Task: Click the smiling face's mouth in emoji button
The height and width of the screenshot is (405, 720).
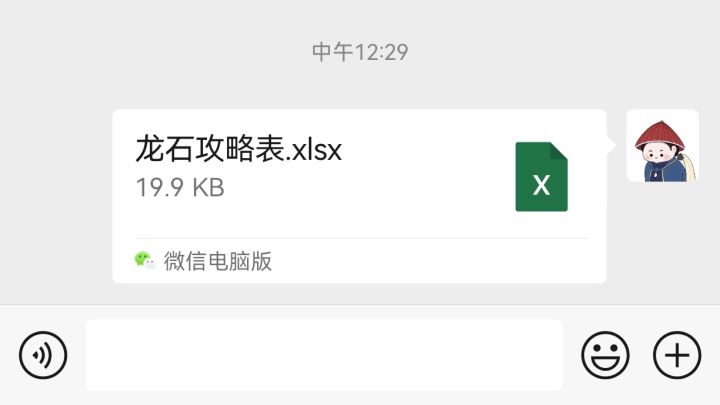Action: (605, 364)
